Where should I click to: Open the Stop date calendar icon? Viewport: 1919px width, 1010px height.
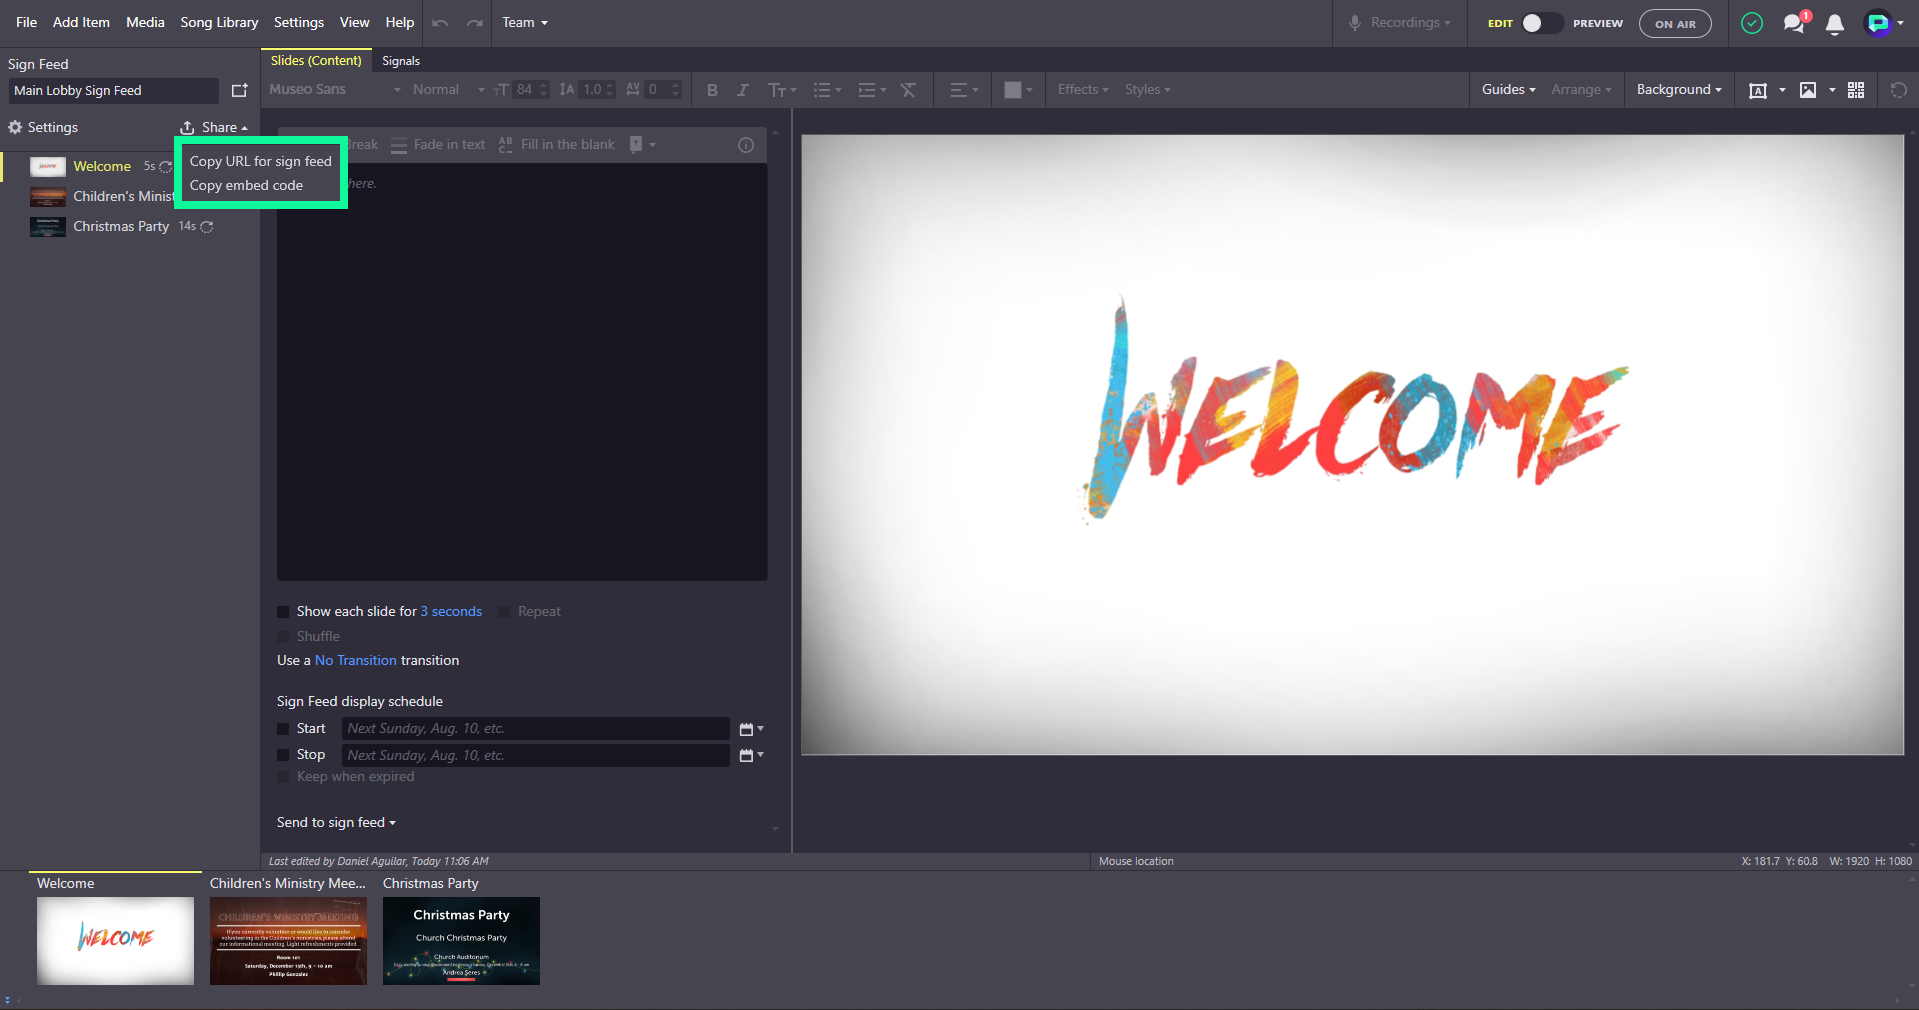tap(751, 755)
